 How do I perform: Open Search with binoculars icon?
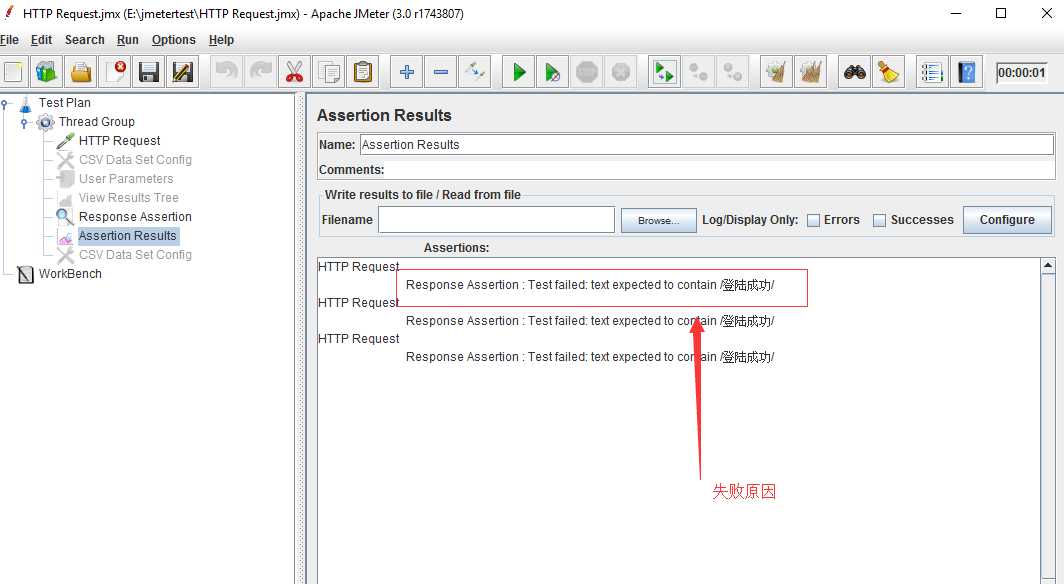pyautogui.click(x=854, y=71)
